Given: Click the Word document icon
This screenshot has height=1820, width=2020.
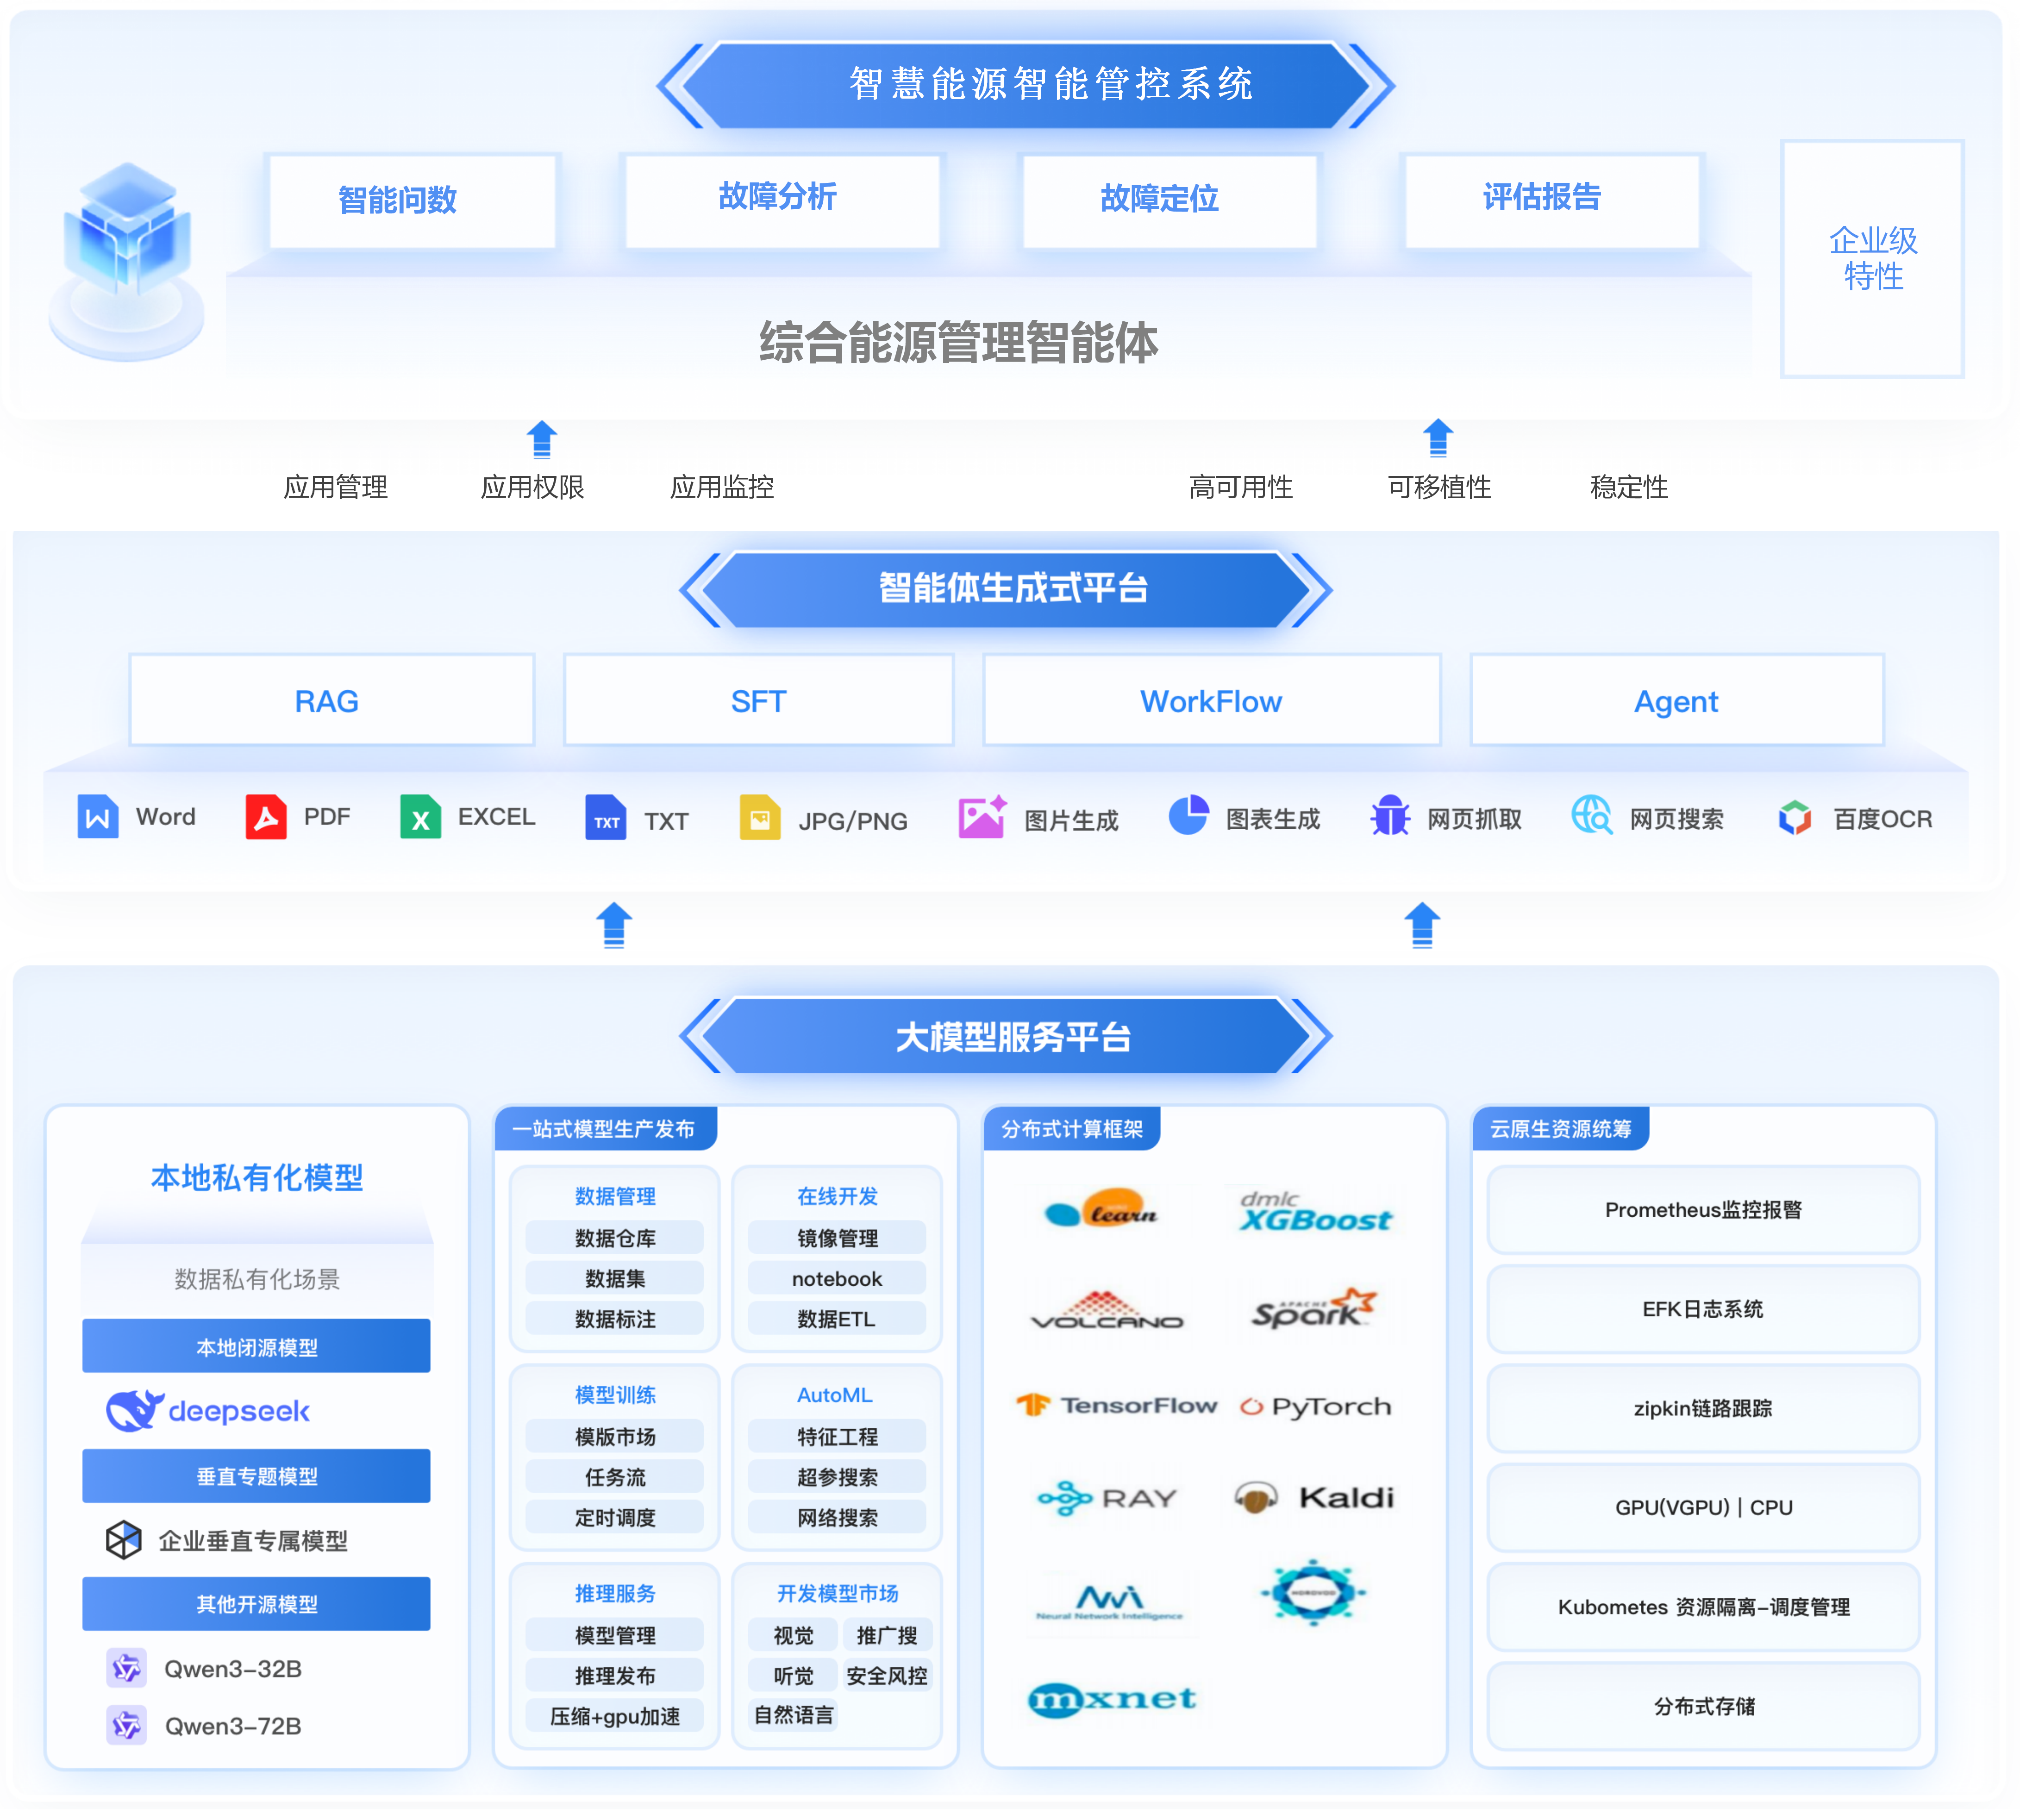Looking at the screenshot, I should coord(98,817).
